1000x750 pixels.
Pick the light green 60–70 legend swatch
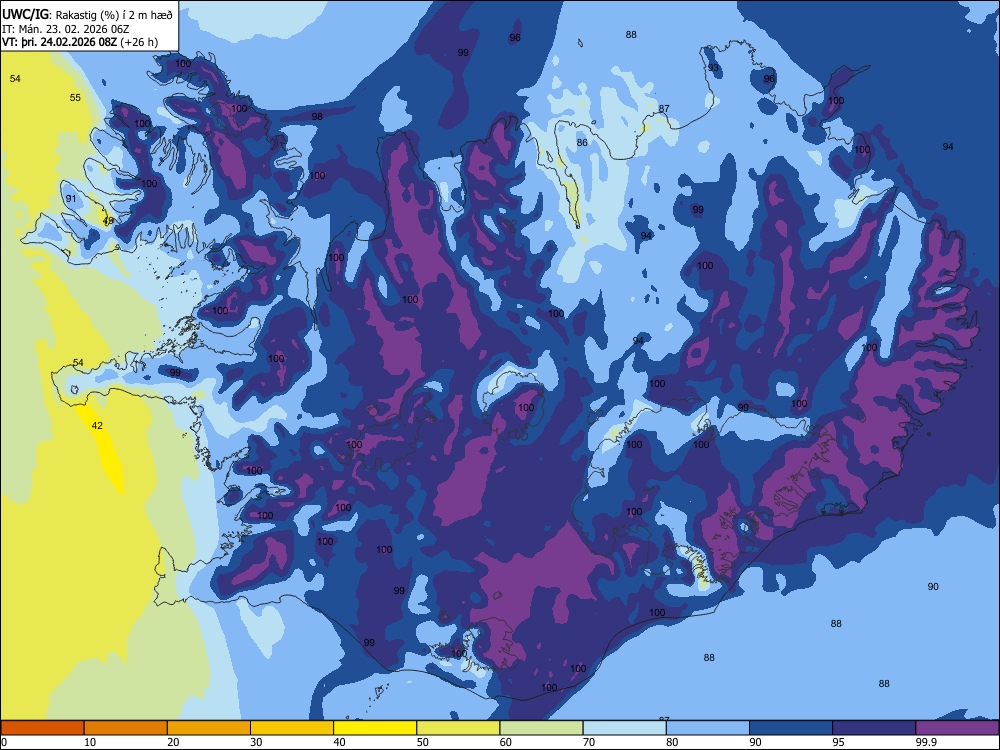pos(541,728)
